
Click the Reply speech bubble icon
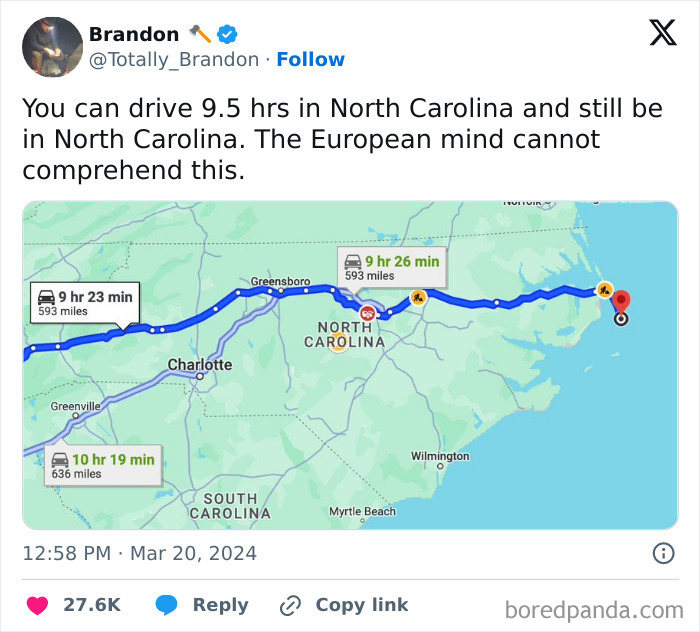(x=167, y=605)
